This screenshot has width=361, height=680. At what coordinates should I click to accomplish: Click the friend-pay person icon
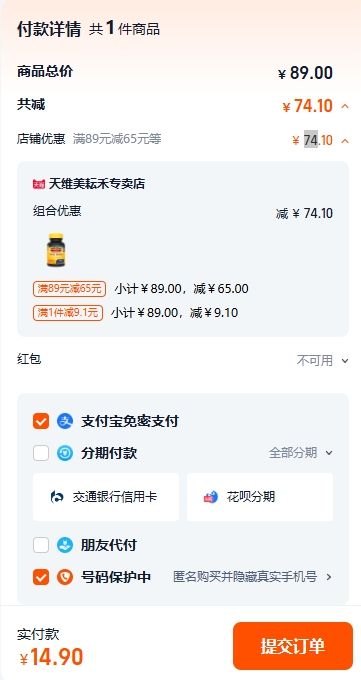tap(65, 545)
